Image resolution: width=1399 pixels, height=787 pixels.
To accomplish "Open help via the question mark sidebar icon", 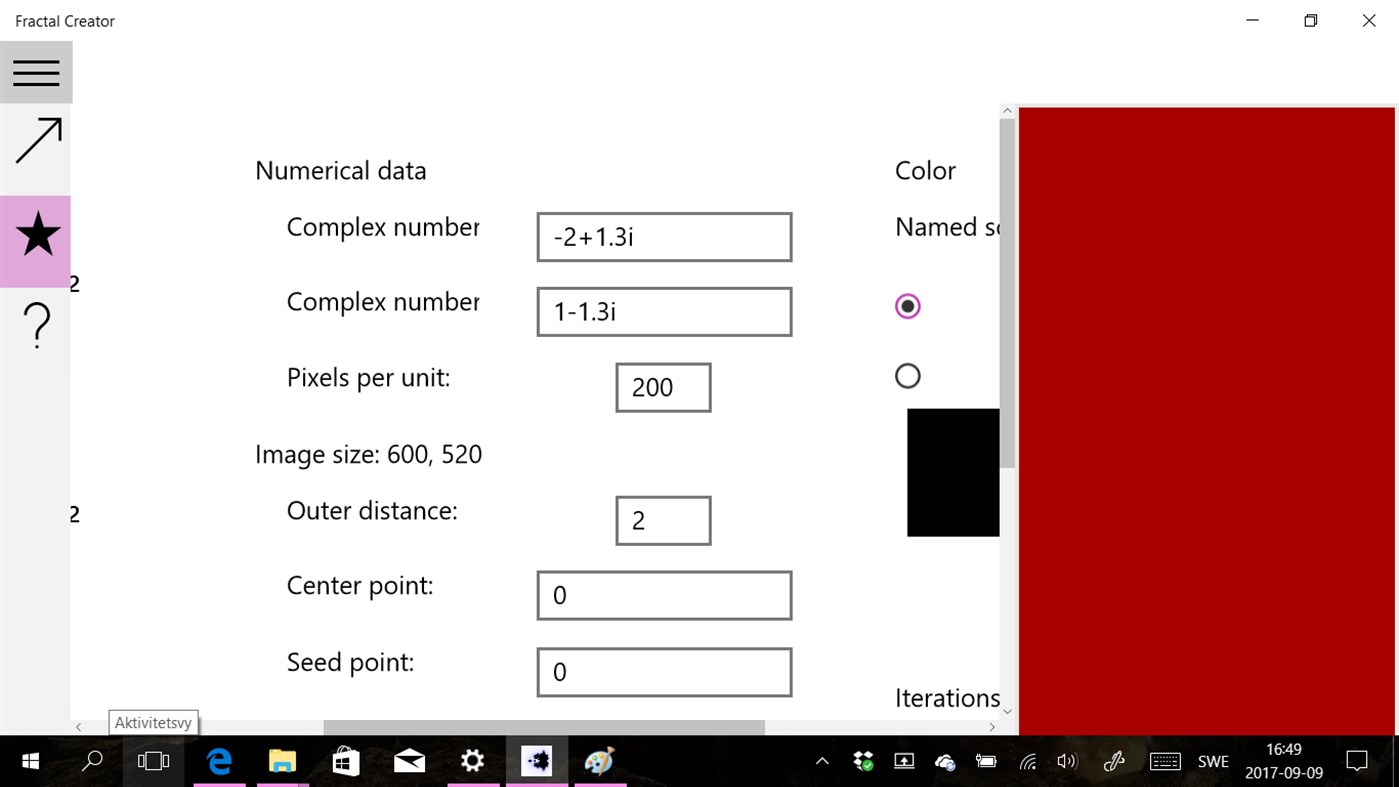I will (36, 325).
